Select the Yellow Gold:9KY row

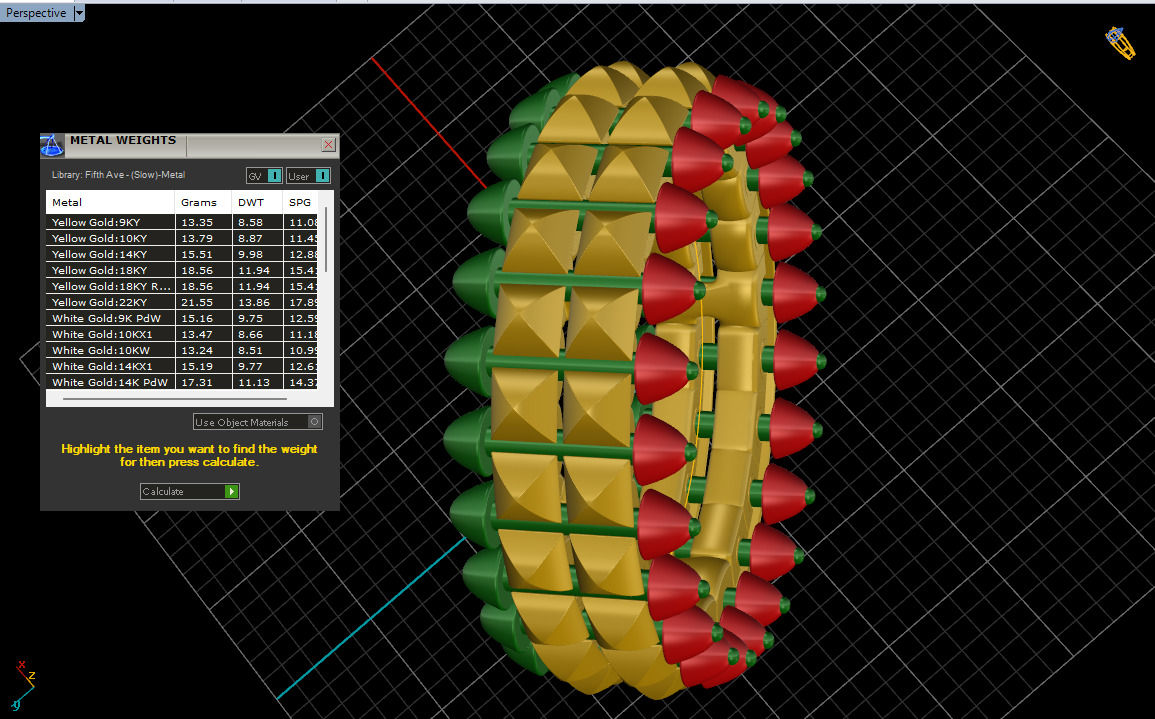tap(182, 222)
